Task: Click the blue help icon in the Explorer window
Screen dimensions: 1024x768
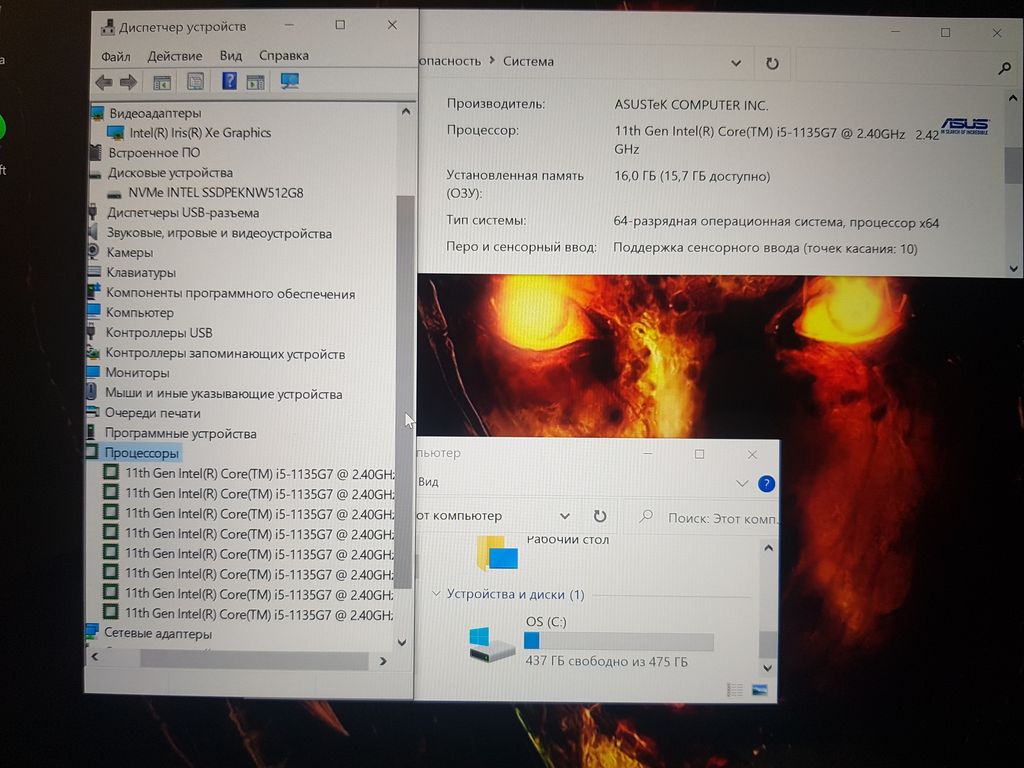Action: tap(766, 484)
